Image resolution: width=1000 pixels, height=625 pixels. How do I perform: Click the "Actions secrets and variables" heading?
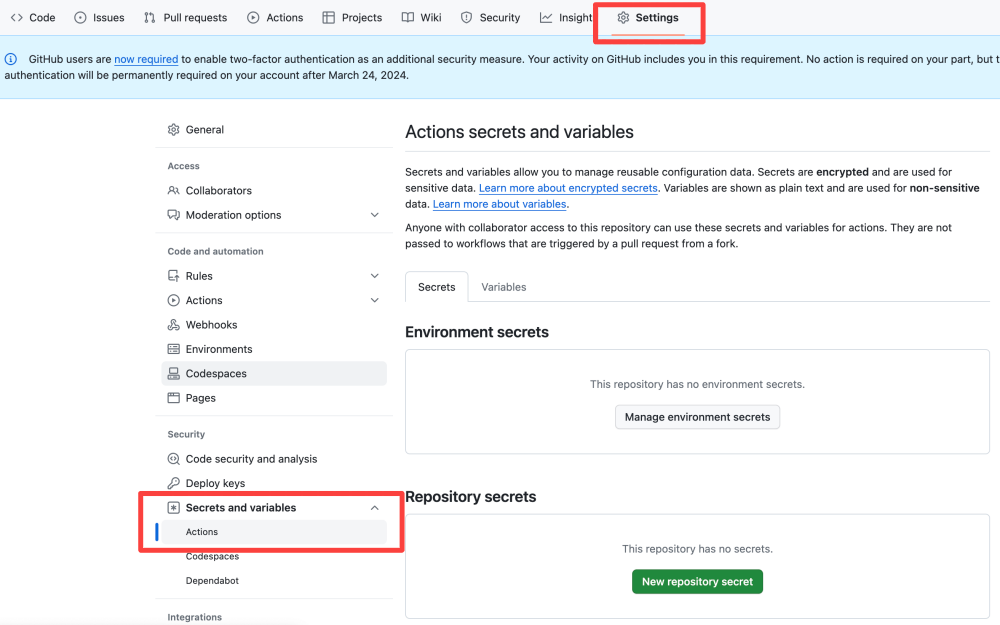coord(519,132)
